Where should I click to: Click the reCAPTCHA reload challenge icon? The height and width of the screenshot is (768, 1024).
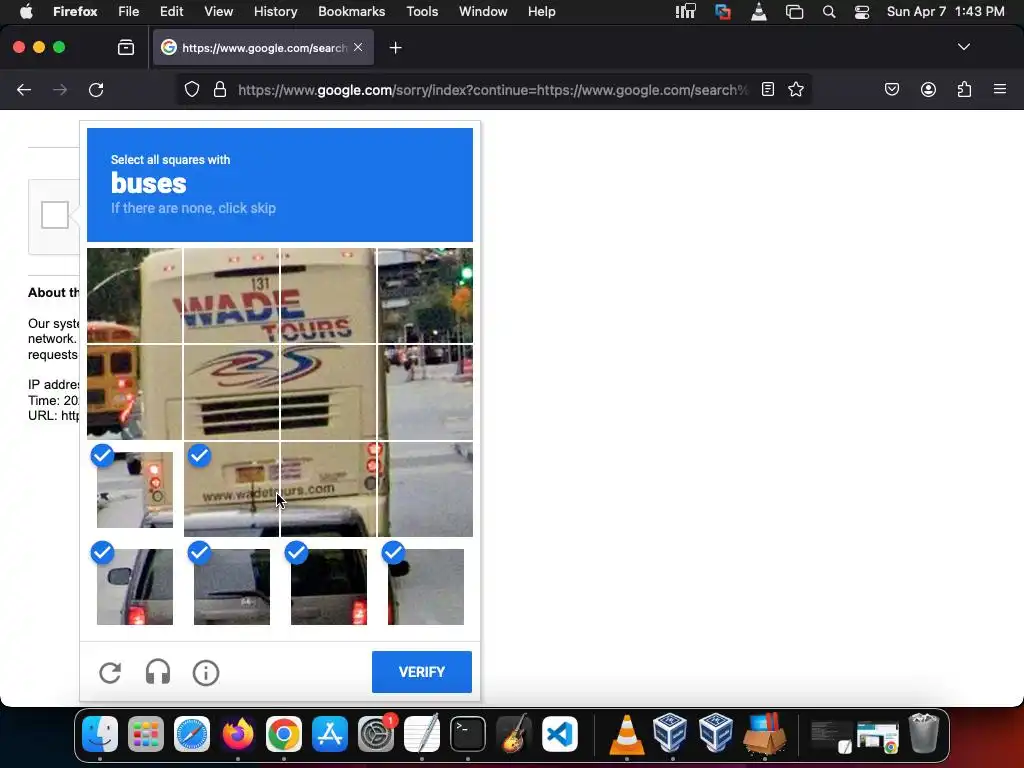point(110,673)
